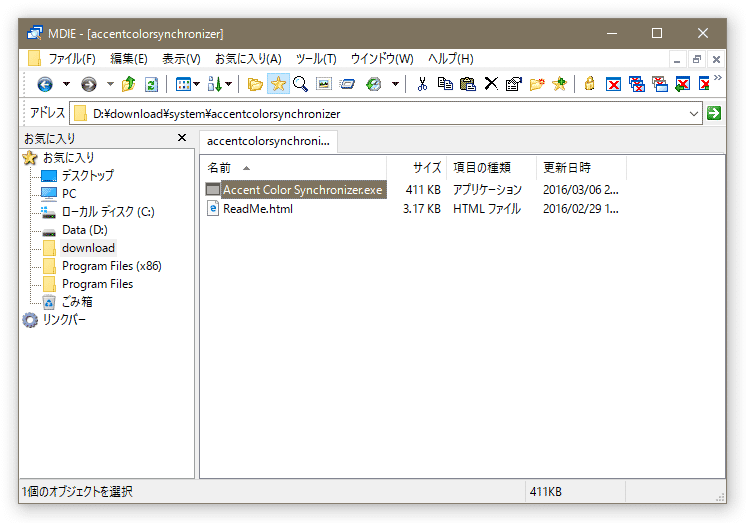Select download folder in tree
The width and height of the screenshot is (746, 523).
click(x=88, y=248)
